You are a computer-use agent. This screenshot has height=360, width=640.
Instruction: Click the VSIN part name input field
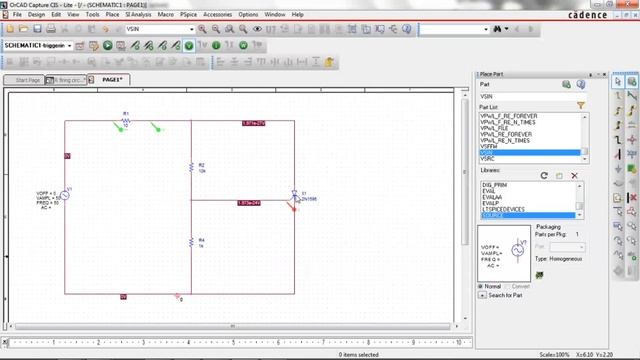532,97
